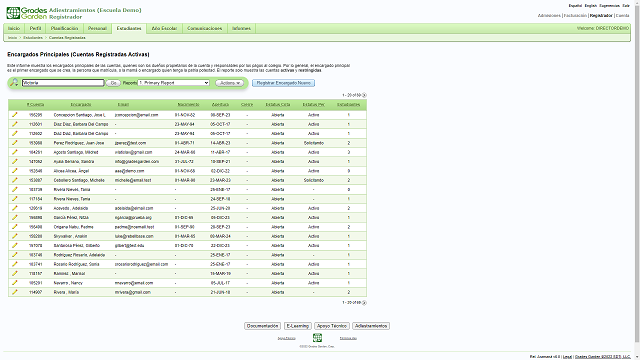This screenshot has width=640, height=360.
Task: Open the Inicio tab
Action: tap(14, 29)
